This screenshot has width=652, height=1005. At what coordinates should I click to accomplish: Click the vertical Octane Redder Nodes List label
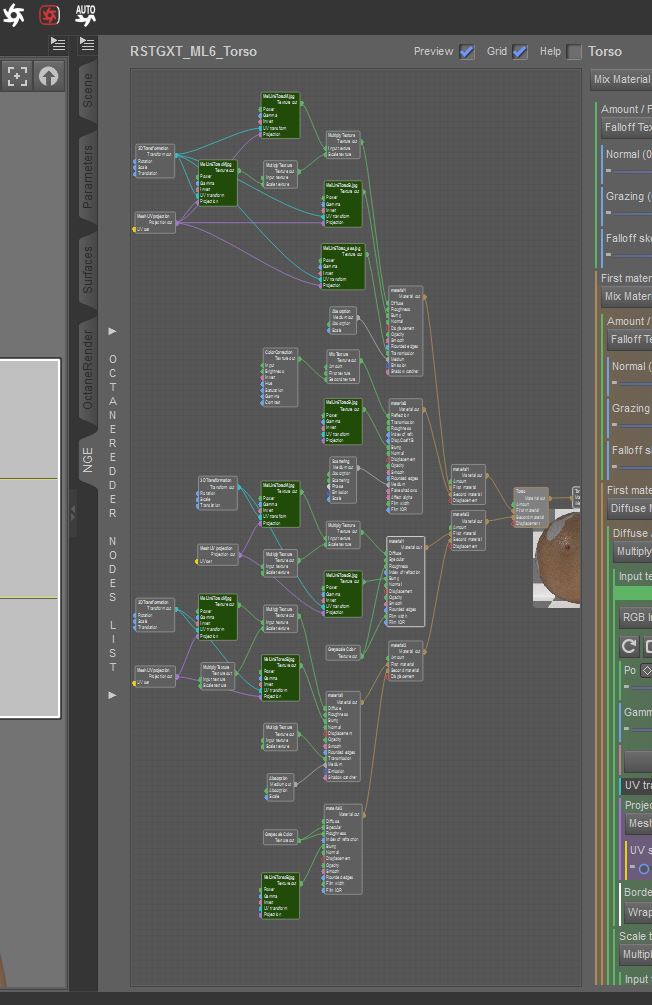click(113, 513)
